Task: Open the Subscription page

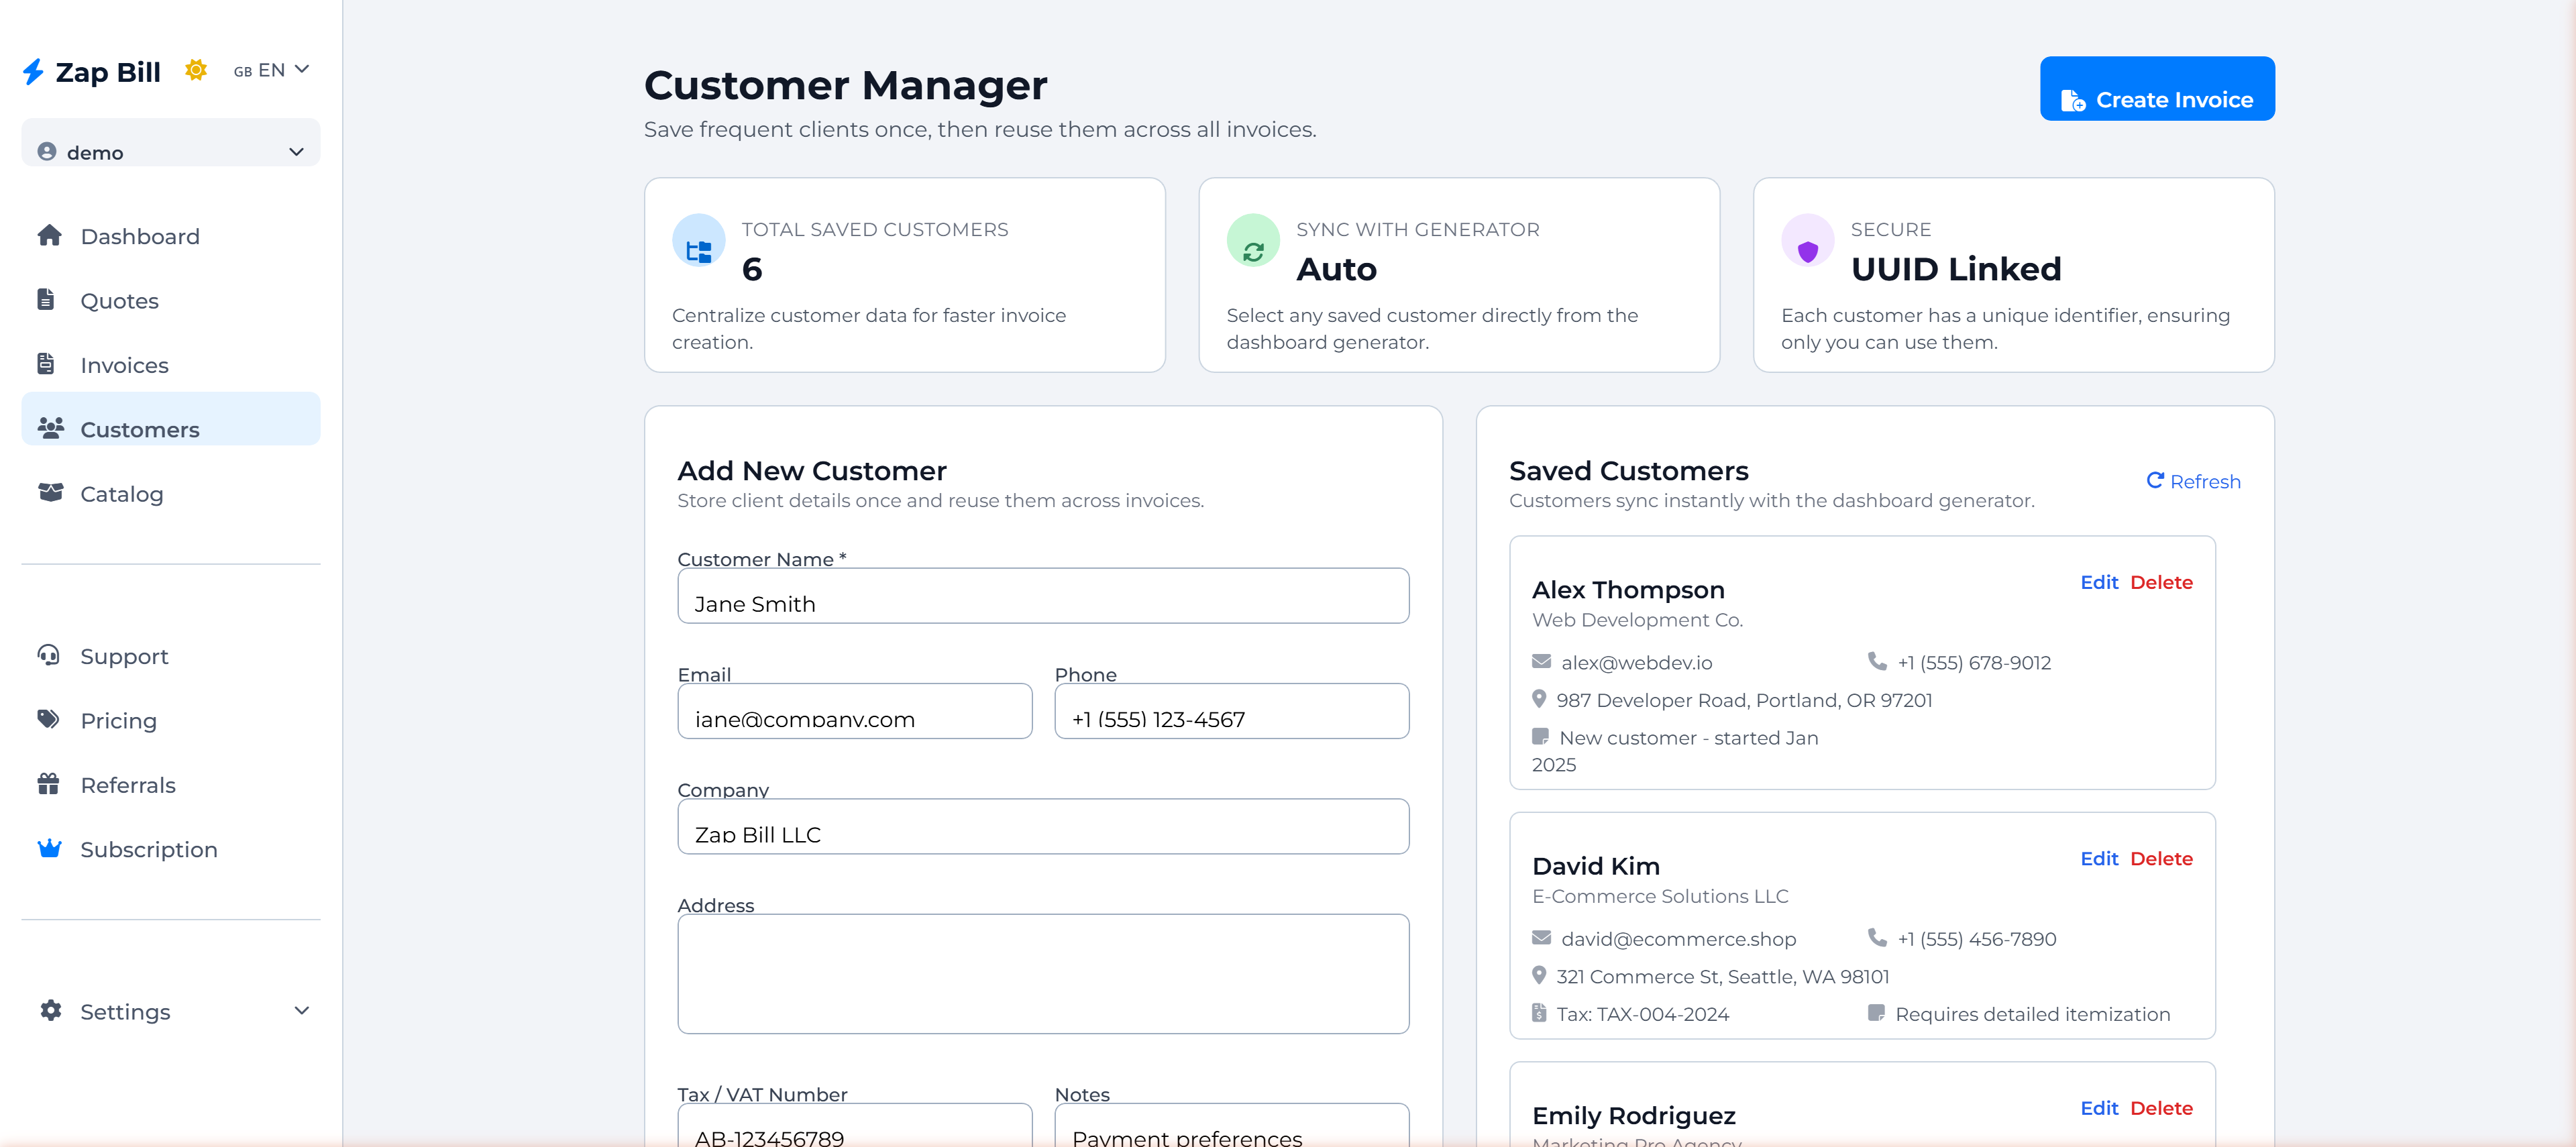Action: pos(170,849)
